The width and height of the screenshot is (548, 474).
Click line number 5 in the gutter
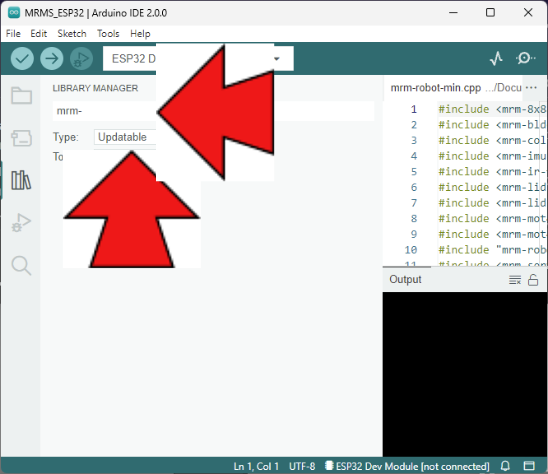tap(414, 172)
